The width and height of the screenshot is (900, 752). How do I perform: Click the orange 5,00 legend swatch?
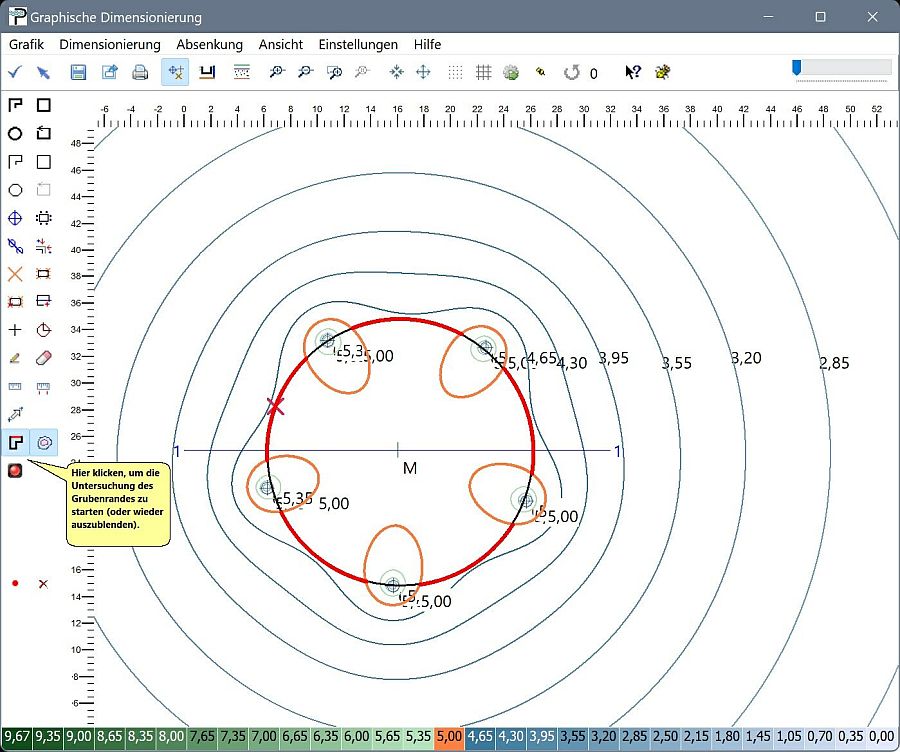(449, 737)
